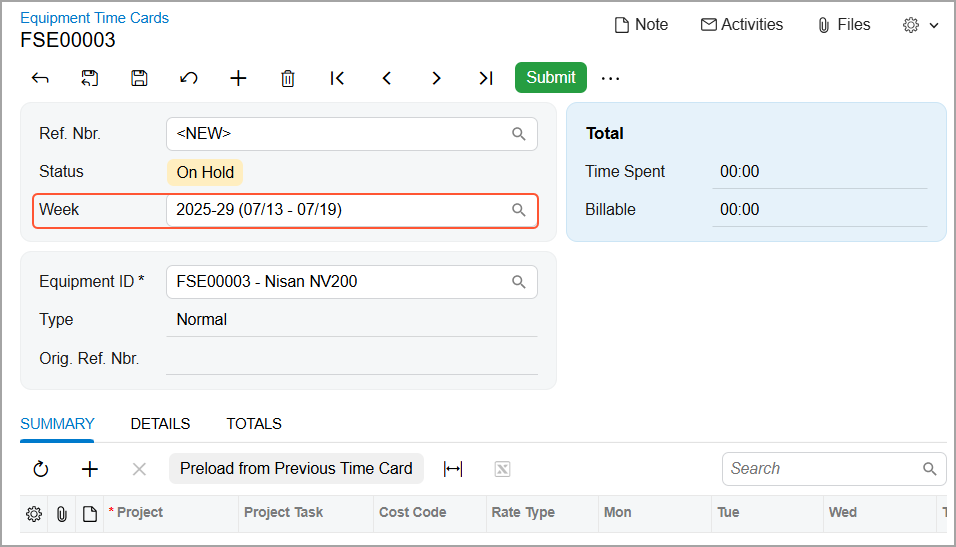This screenshot has height=547, width=956.
Task: Open the more actions ellipsis menu
Action: pos(610,78)
